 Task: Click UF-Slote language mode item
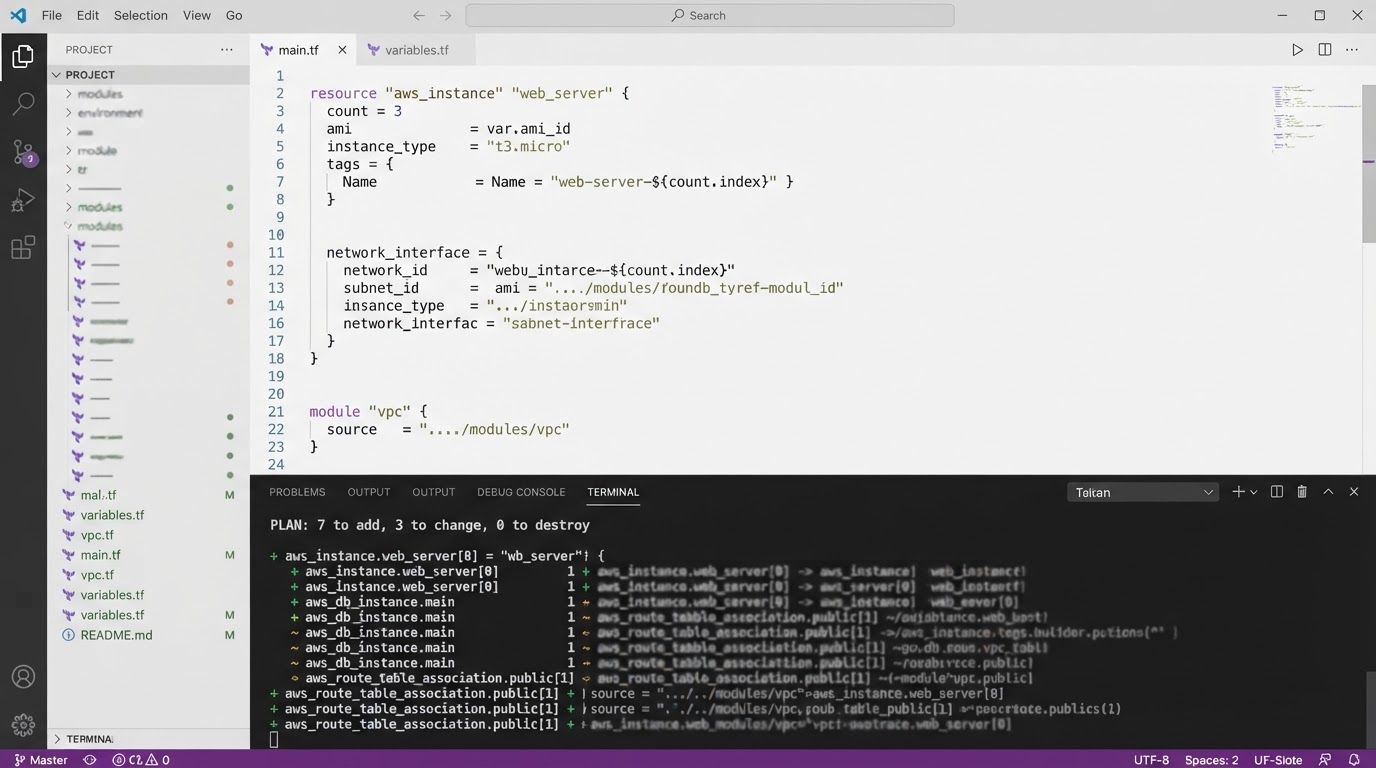click(x=1277, y=759)
